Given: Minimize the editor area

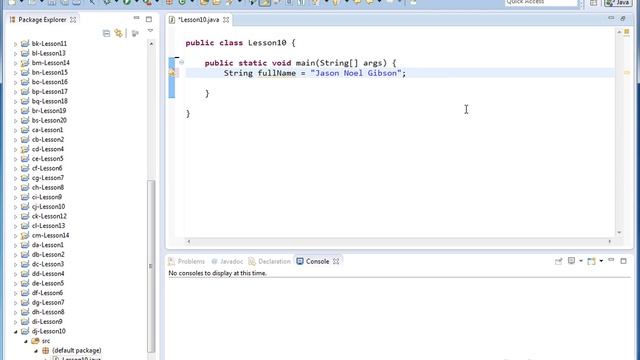Looking at the screenshot, I should click(611, 18).
